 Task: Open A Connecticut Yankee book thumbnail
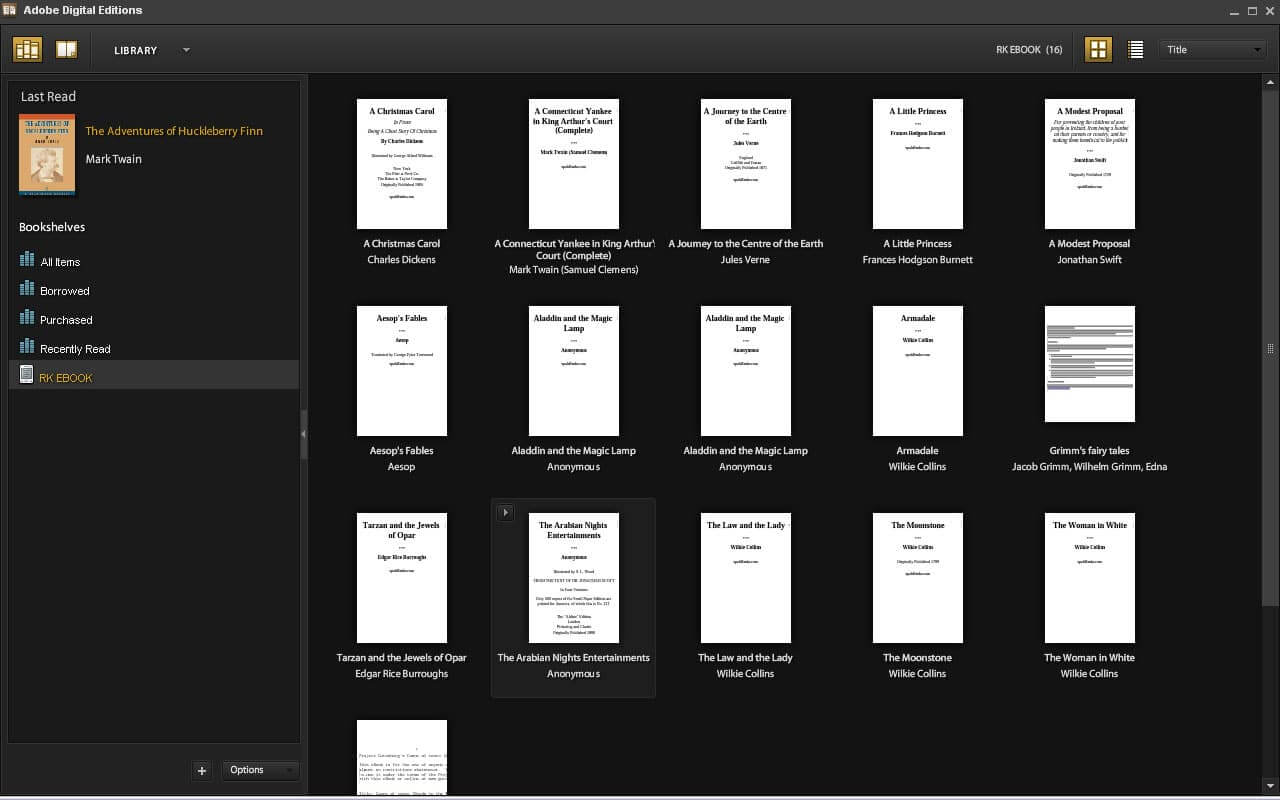point(574,164)
